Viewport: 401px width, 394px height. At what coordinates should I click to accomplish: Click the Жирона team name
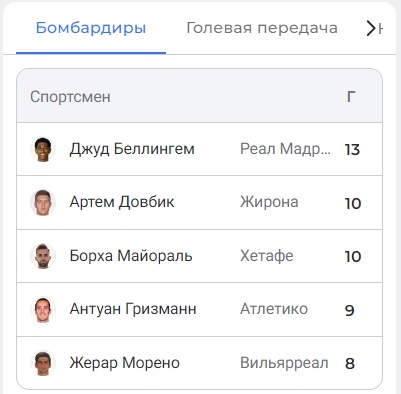(269, 202)
